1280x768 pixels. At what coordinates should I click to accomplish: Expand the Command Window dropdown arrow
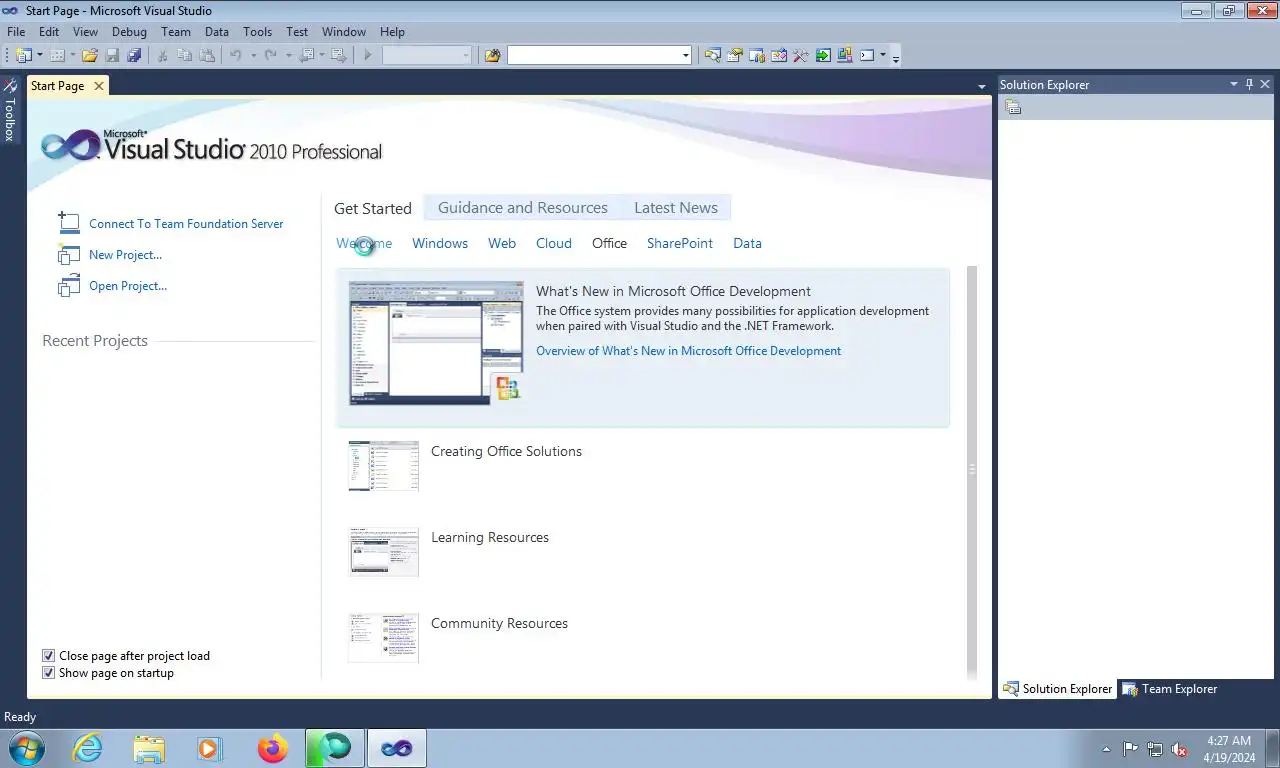[x=883, y=56]
